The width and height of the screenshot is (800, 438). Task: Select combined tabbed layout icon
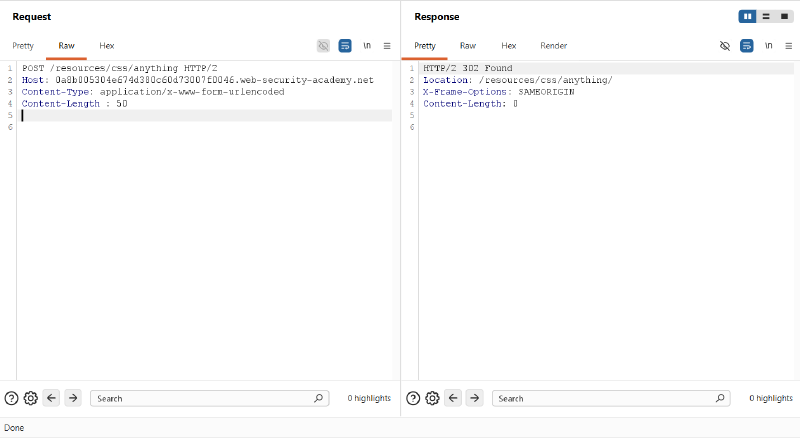(x=784, y=16)
